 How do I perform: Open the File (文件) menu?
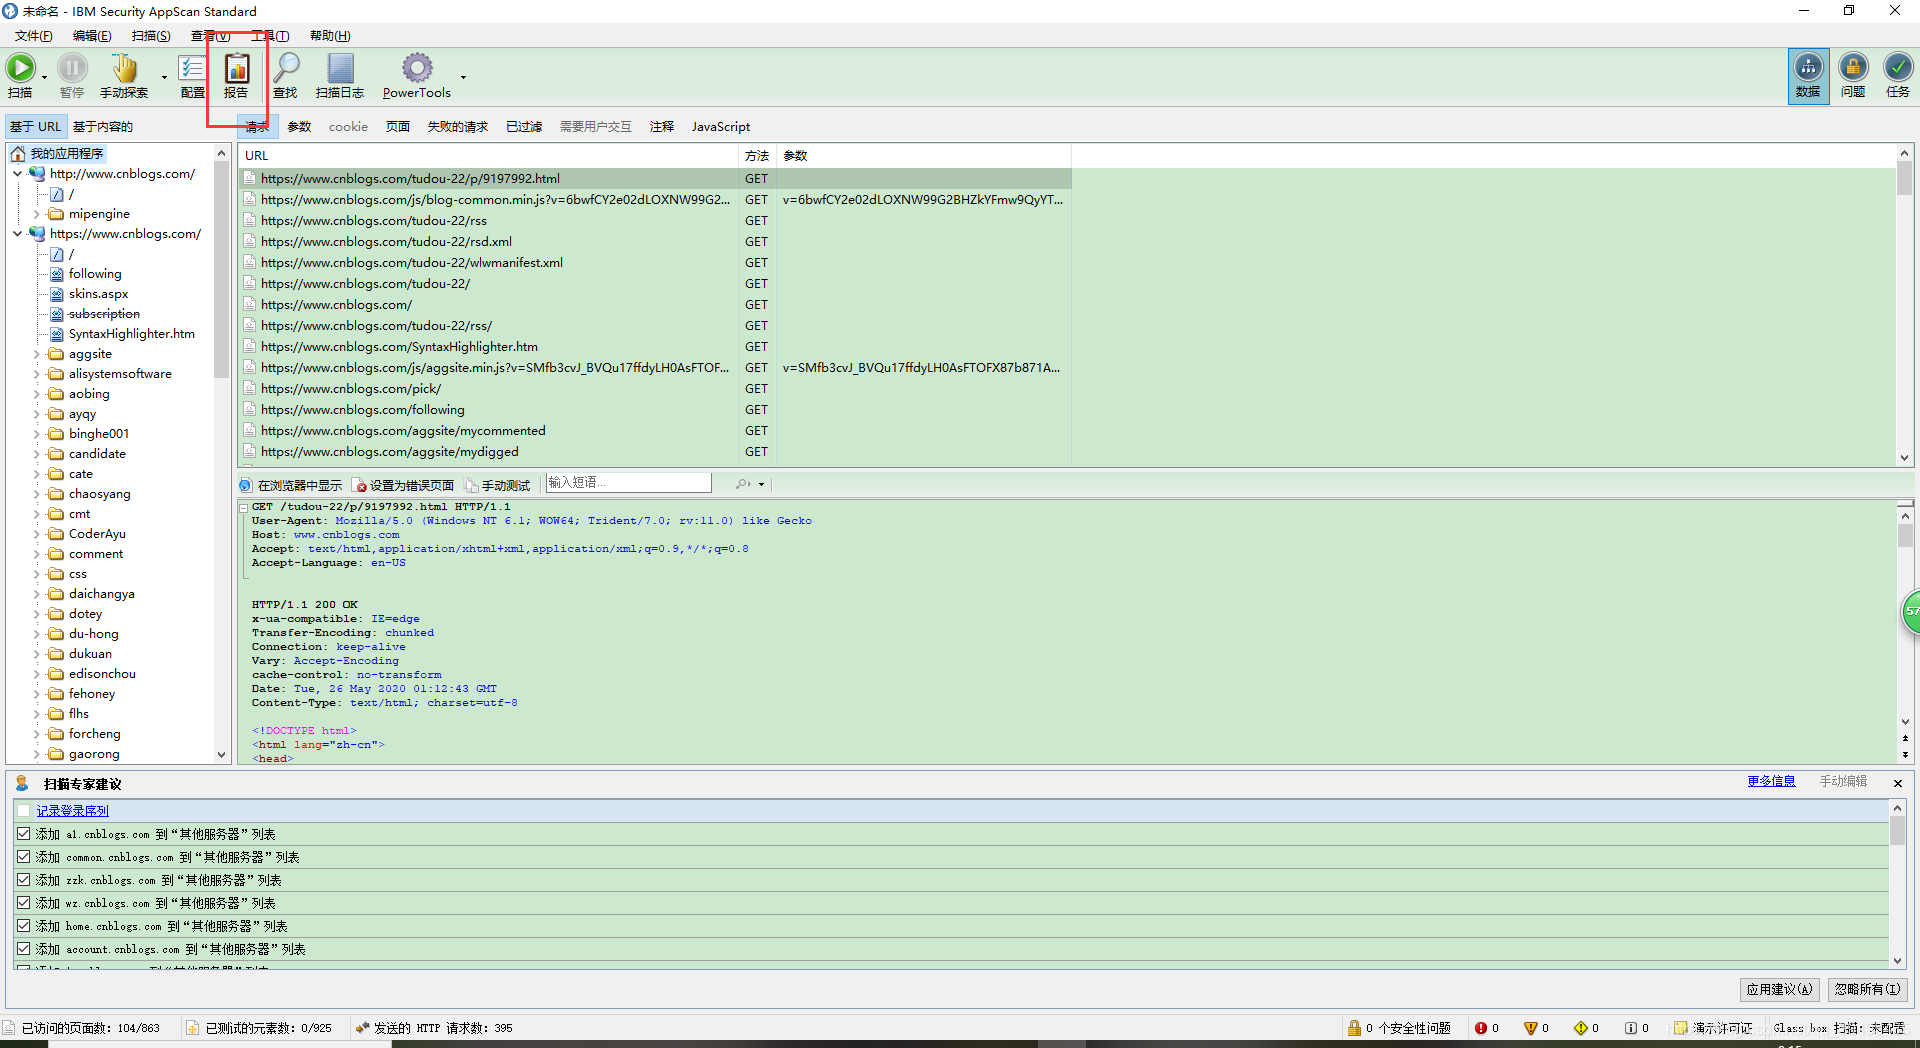(x=33, y=35)
